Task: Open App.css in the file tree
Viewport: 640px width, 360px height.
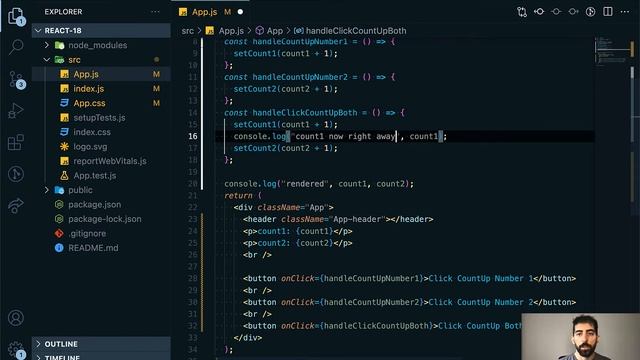Action: [101, 103]
